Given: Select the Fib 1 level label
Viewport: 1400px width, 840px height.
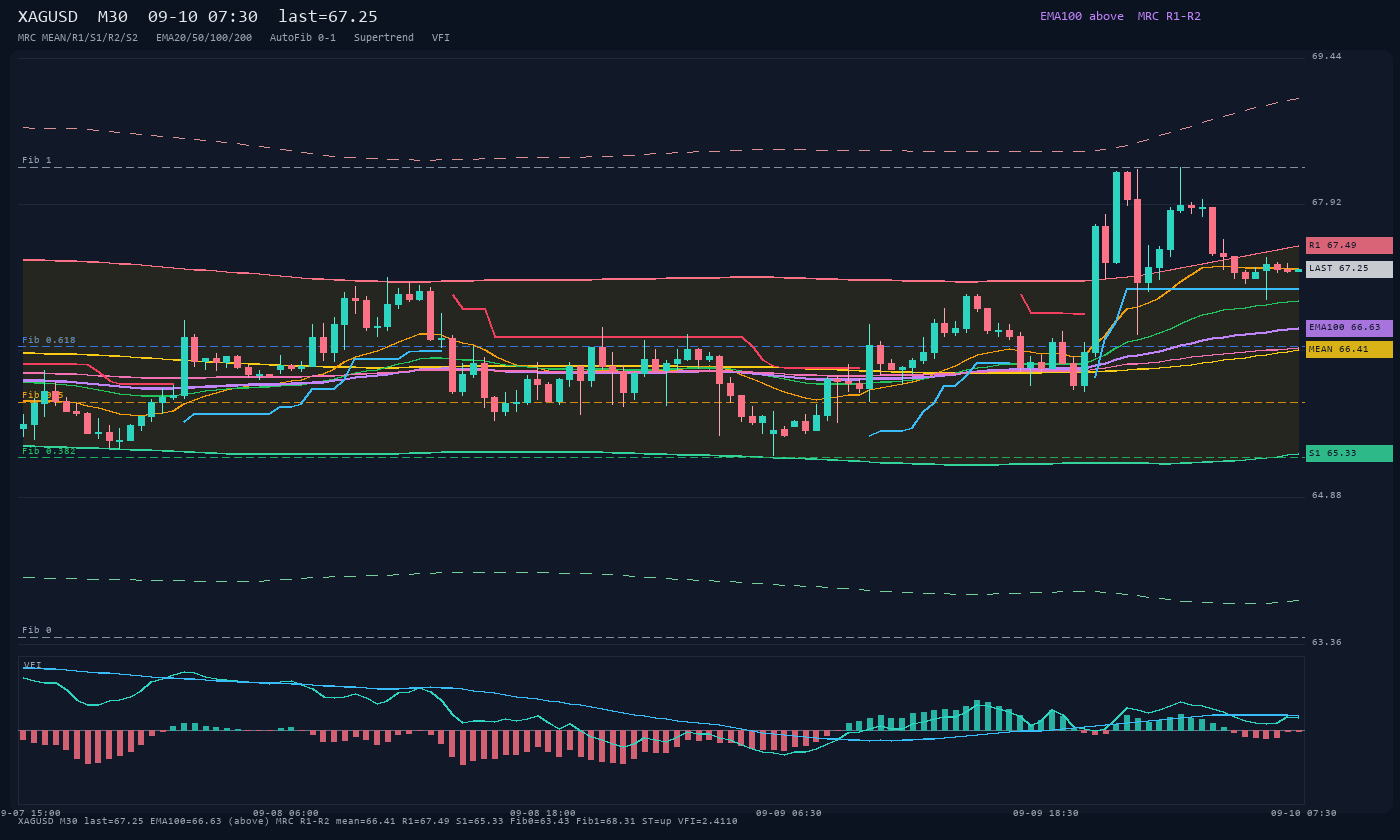Looking at the screenshot, I should [x=37, y=160].
